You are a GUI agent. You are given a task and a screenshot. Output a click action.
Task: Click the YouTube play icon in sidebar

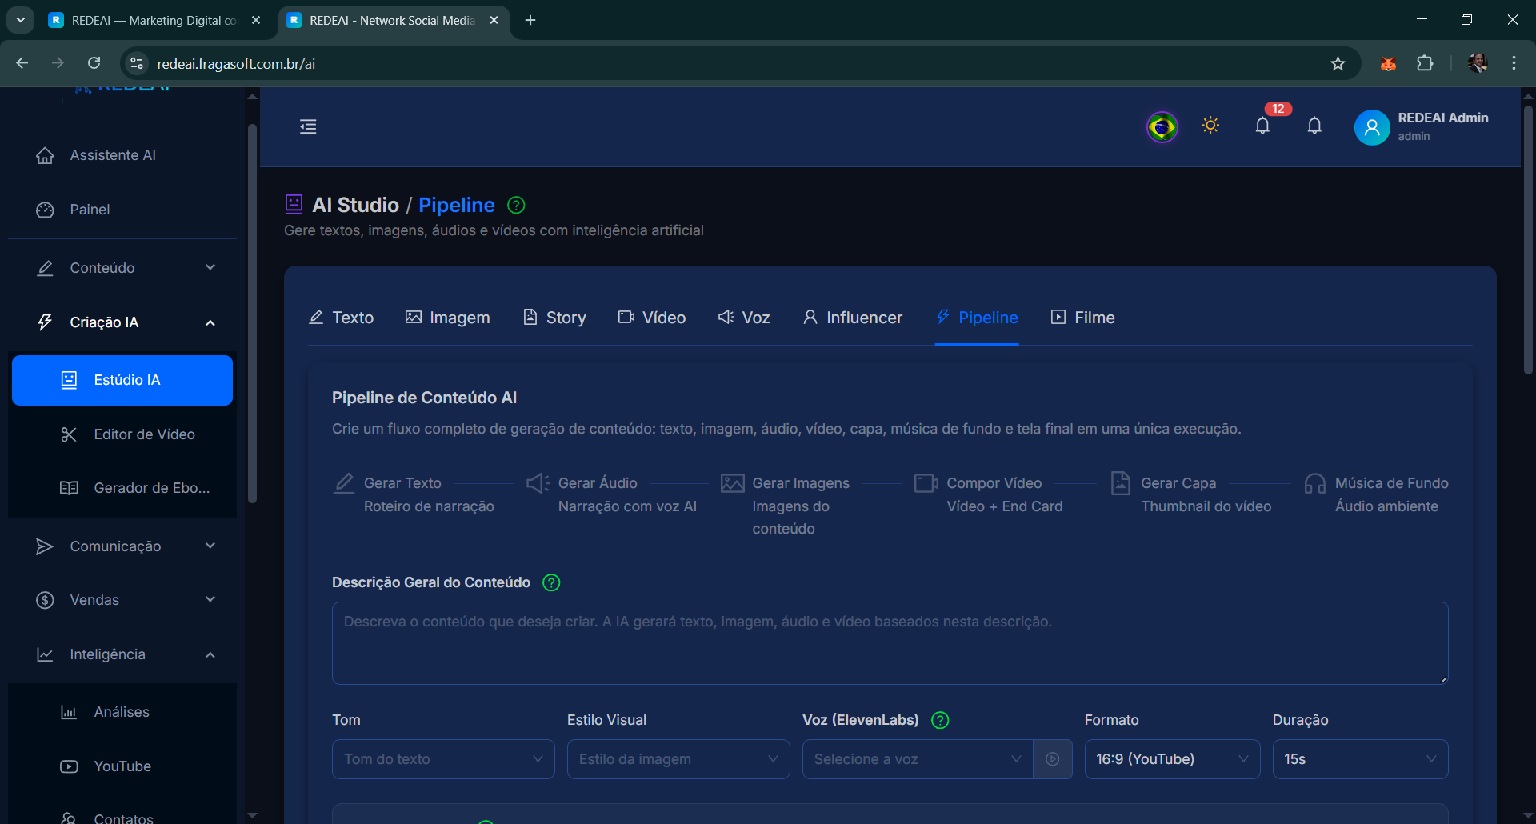coord(69,766)
